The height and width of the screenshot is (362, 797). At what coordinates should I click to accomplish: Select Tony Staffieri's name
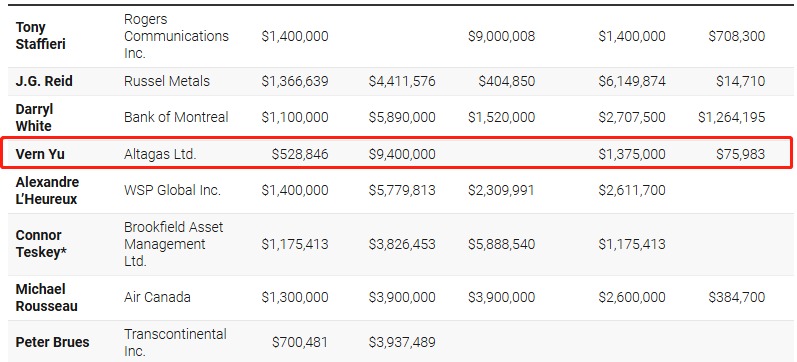(x=41, y=36)
